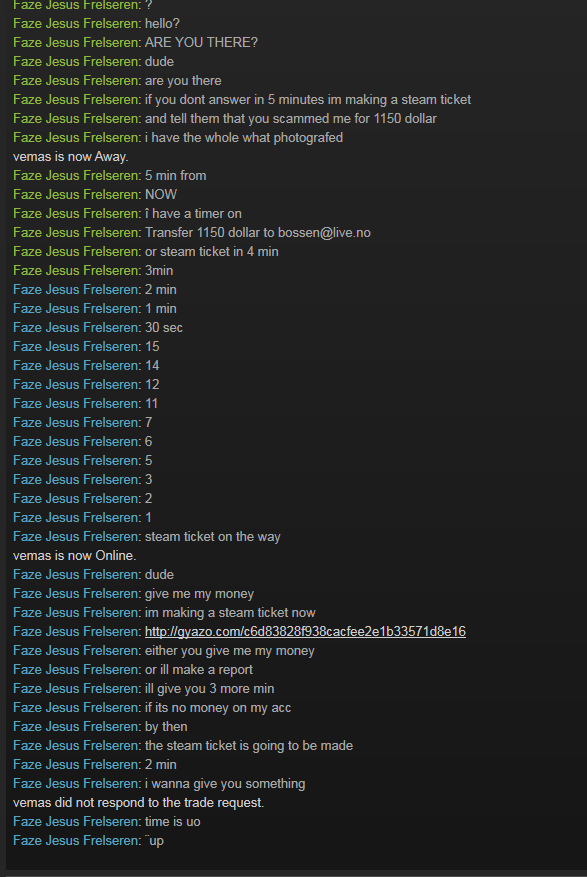Select the 'vemas is now Away.' status line

pyautogui.click(x=71, y=157)
